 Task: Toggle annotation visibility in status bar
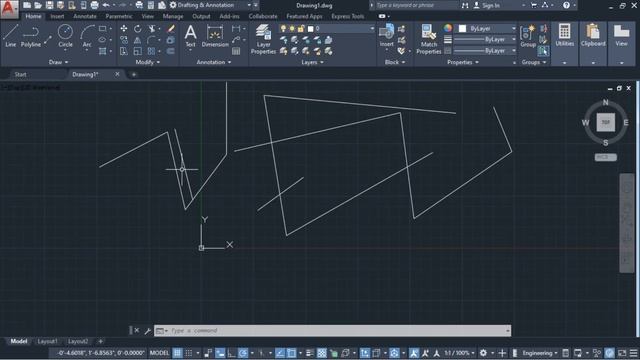tap(414, 353)
